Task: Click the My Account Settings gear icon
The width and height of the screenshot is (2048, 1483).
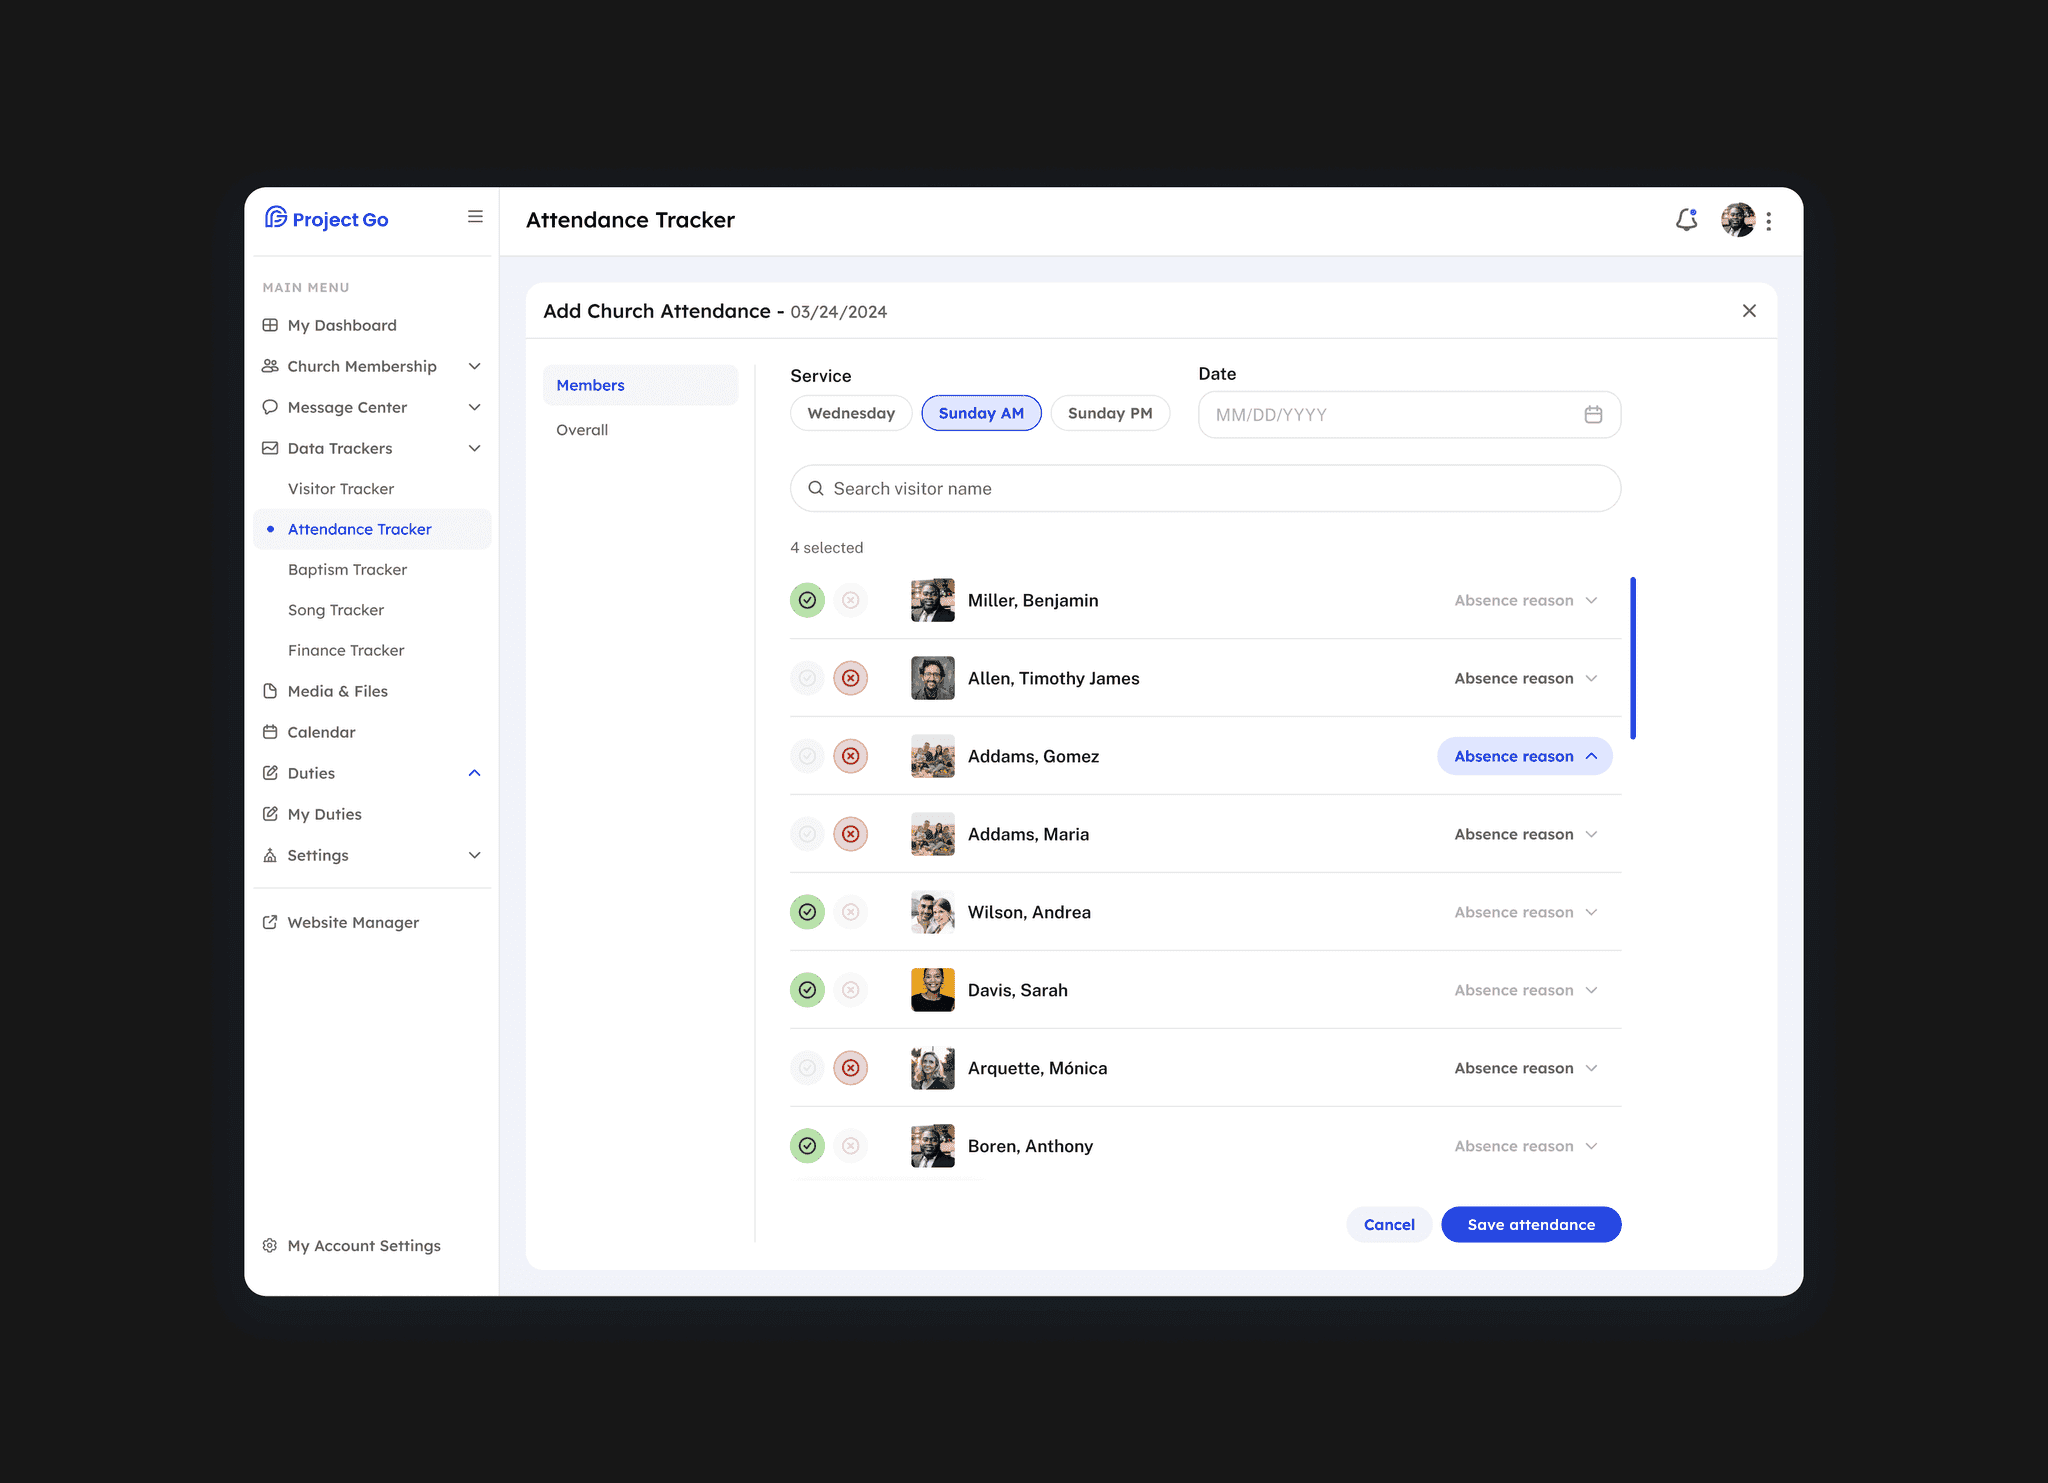Action: [270, 1245]
